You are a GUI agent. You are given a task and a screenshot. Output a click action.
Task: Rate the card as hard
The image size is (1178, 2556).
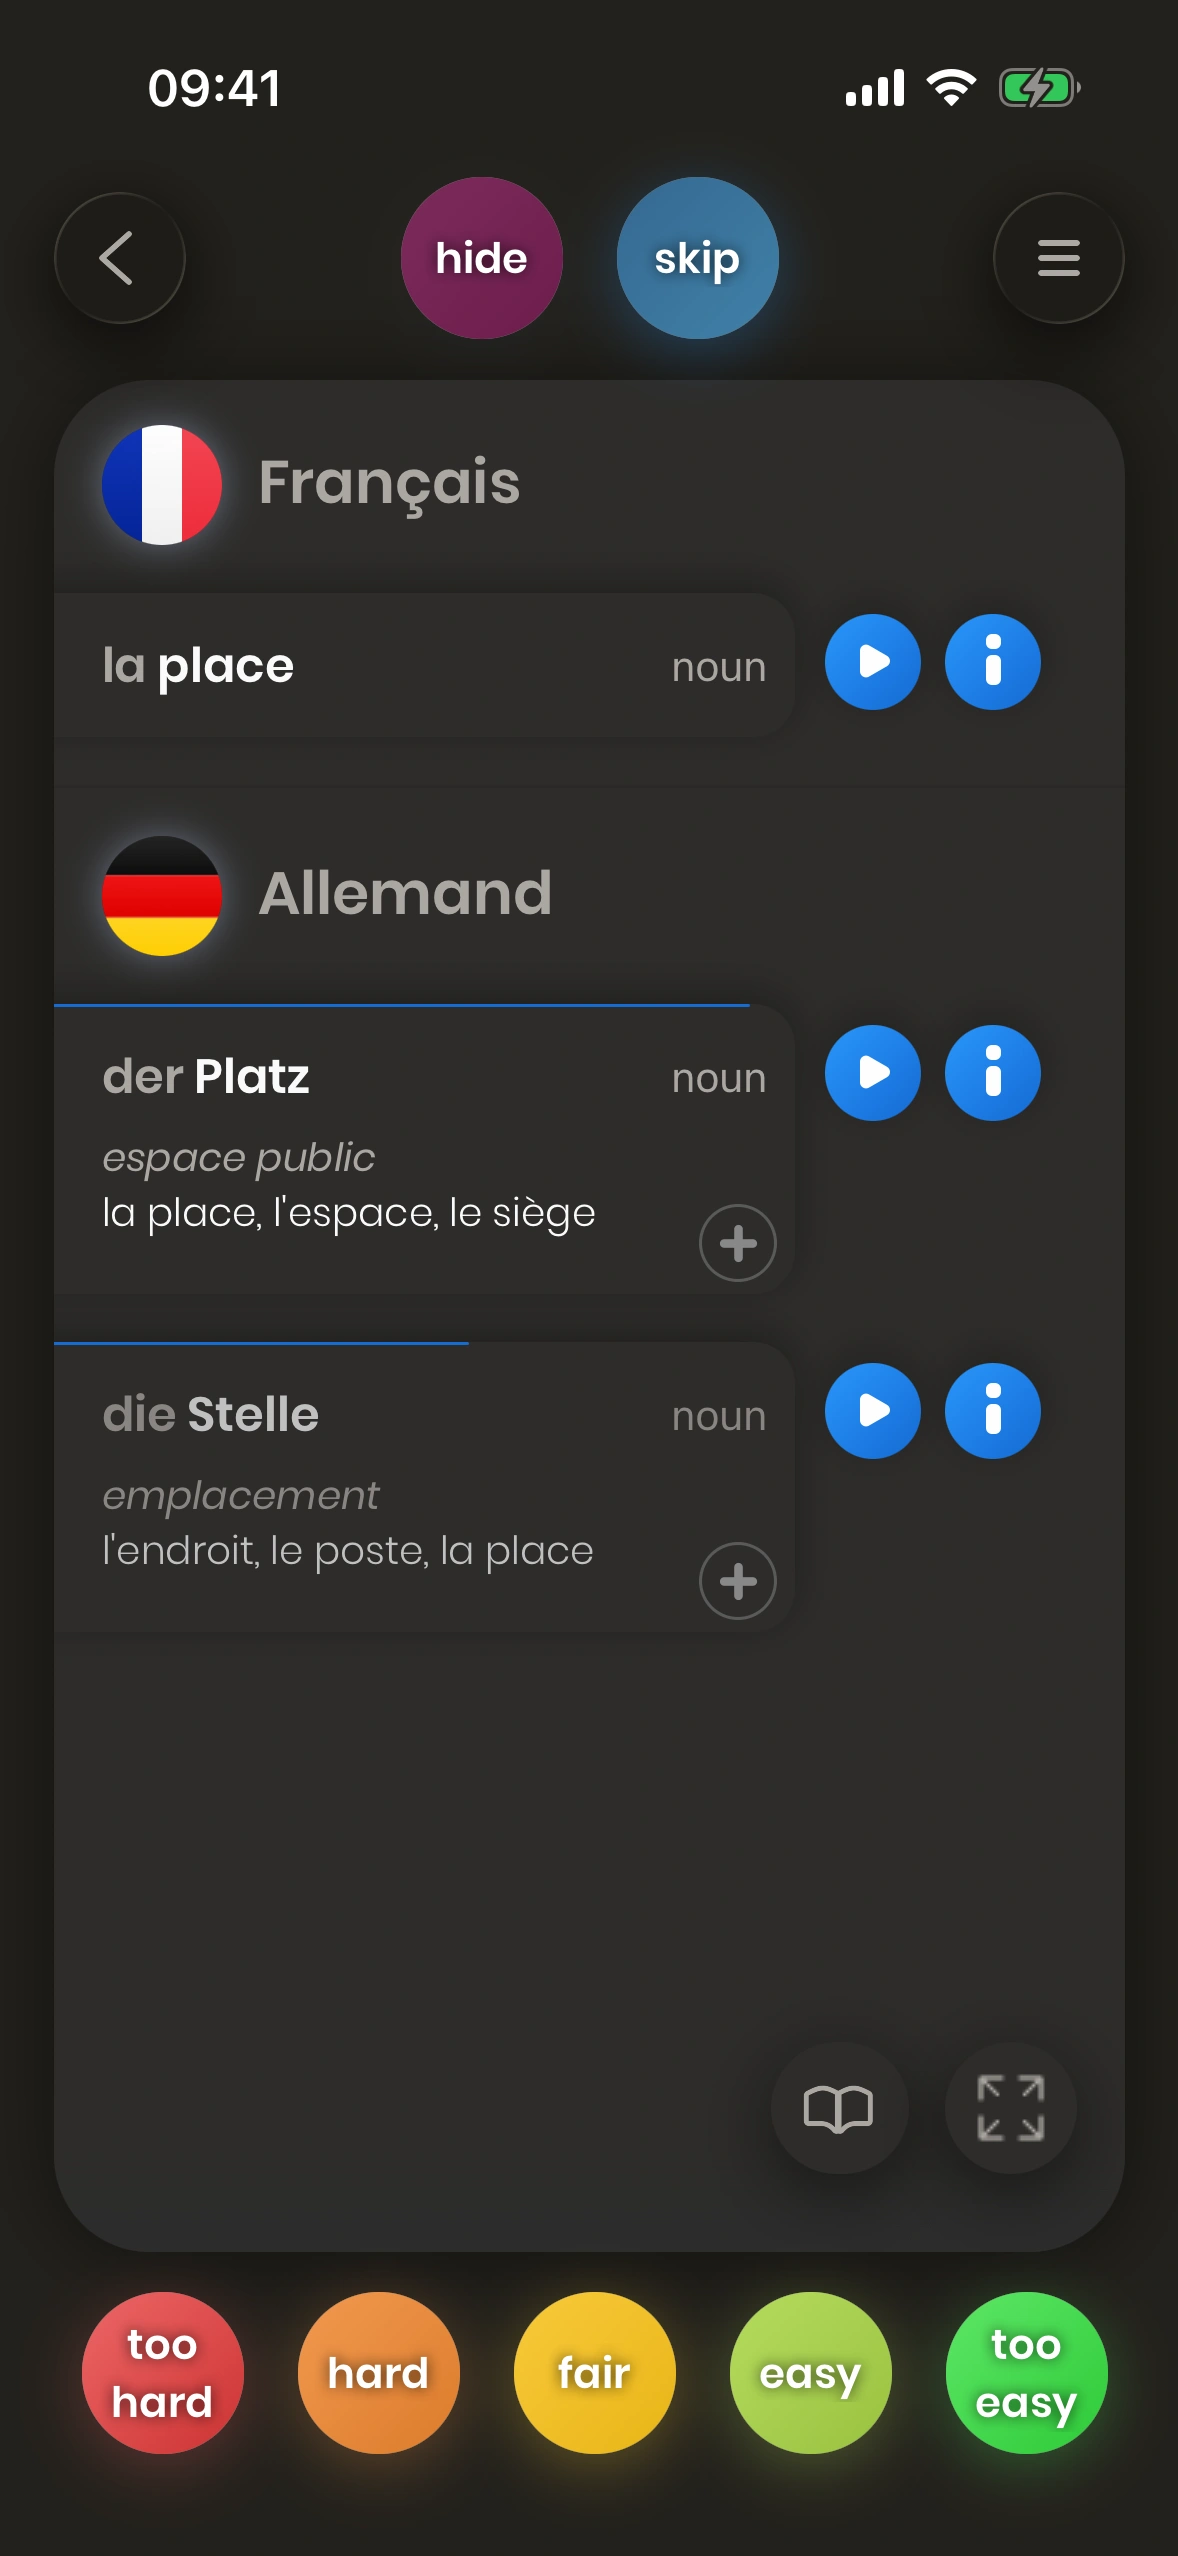(x=378, y=2372)
